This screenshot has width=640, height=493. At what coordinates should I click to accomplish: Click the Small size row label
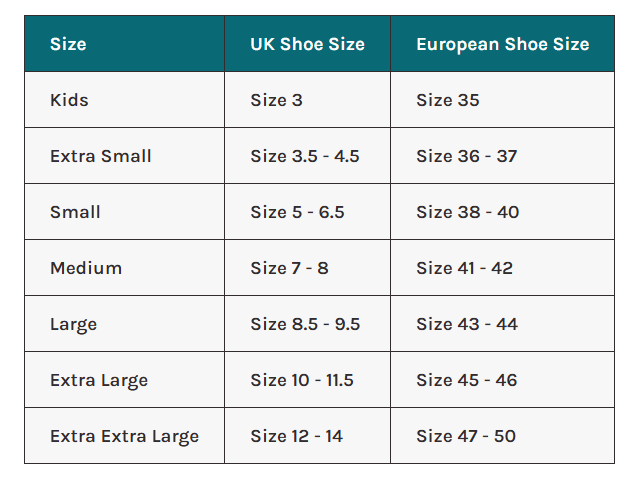click(x=75, y=212)
